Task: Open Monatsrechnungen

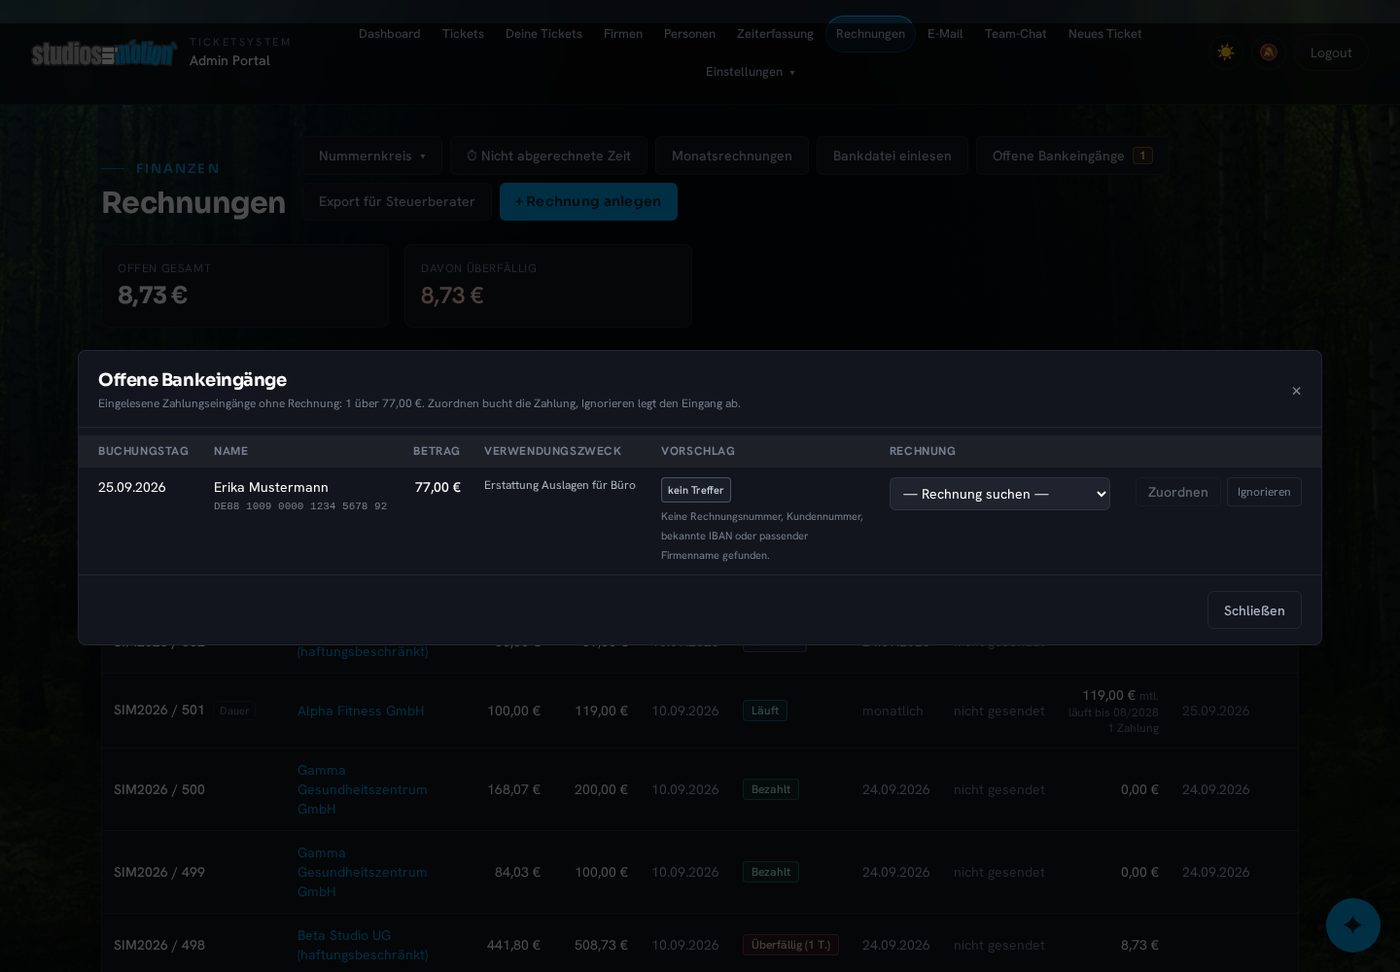Action: pos(732,156)
